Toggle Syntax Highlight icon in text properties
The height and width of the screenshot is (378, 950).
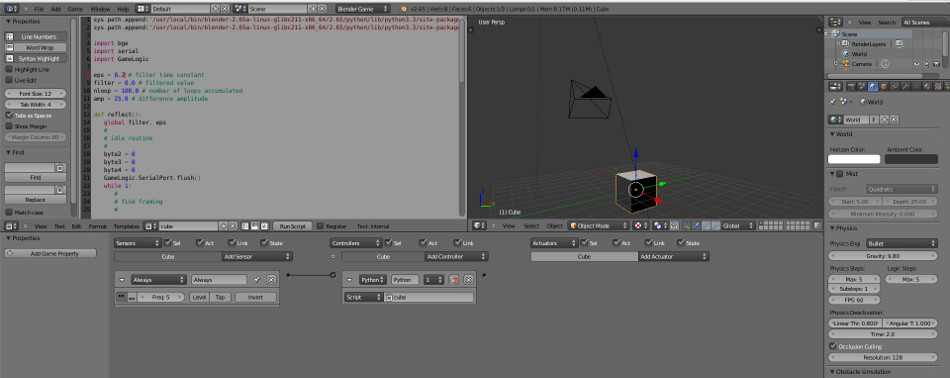(x=10, y=58)
